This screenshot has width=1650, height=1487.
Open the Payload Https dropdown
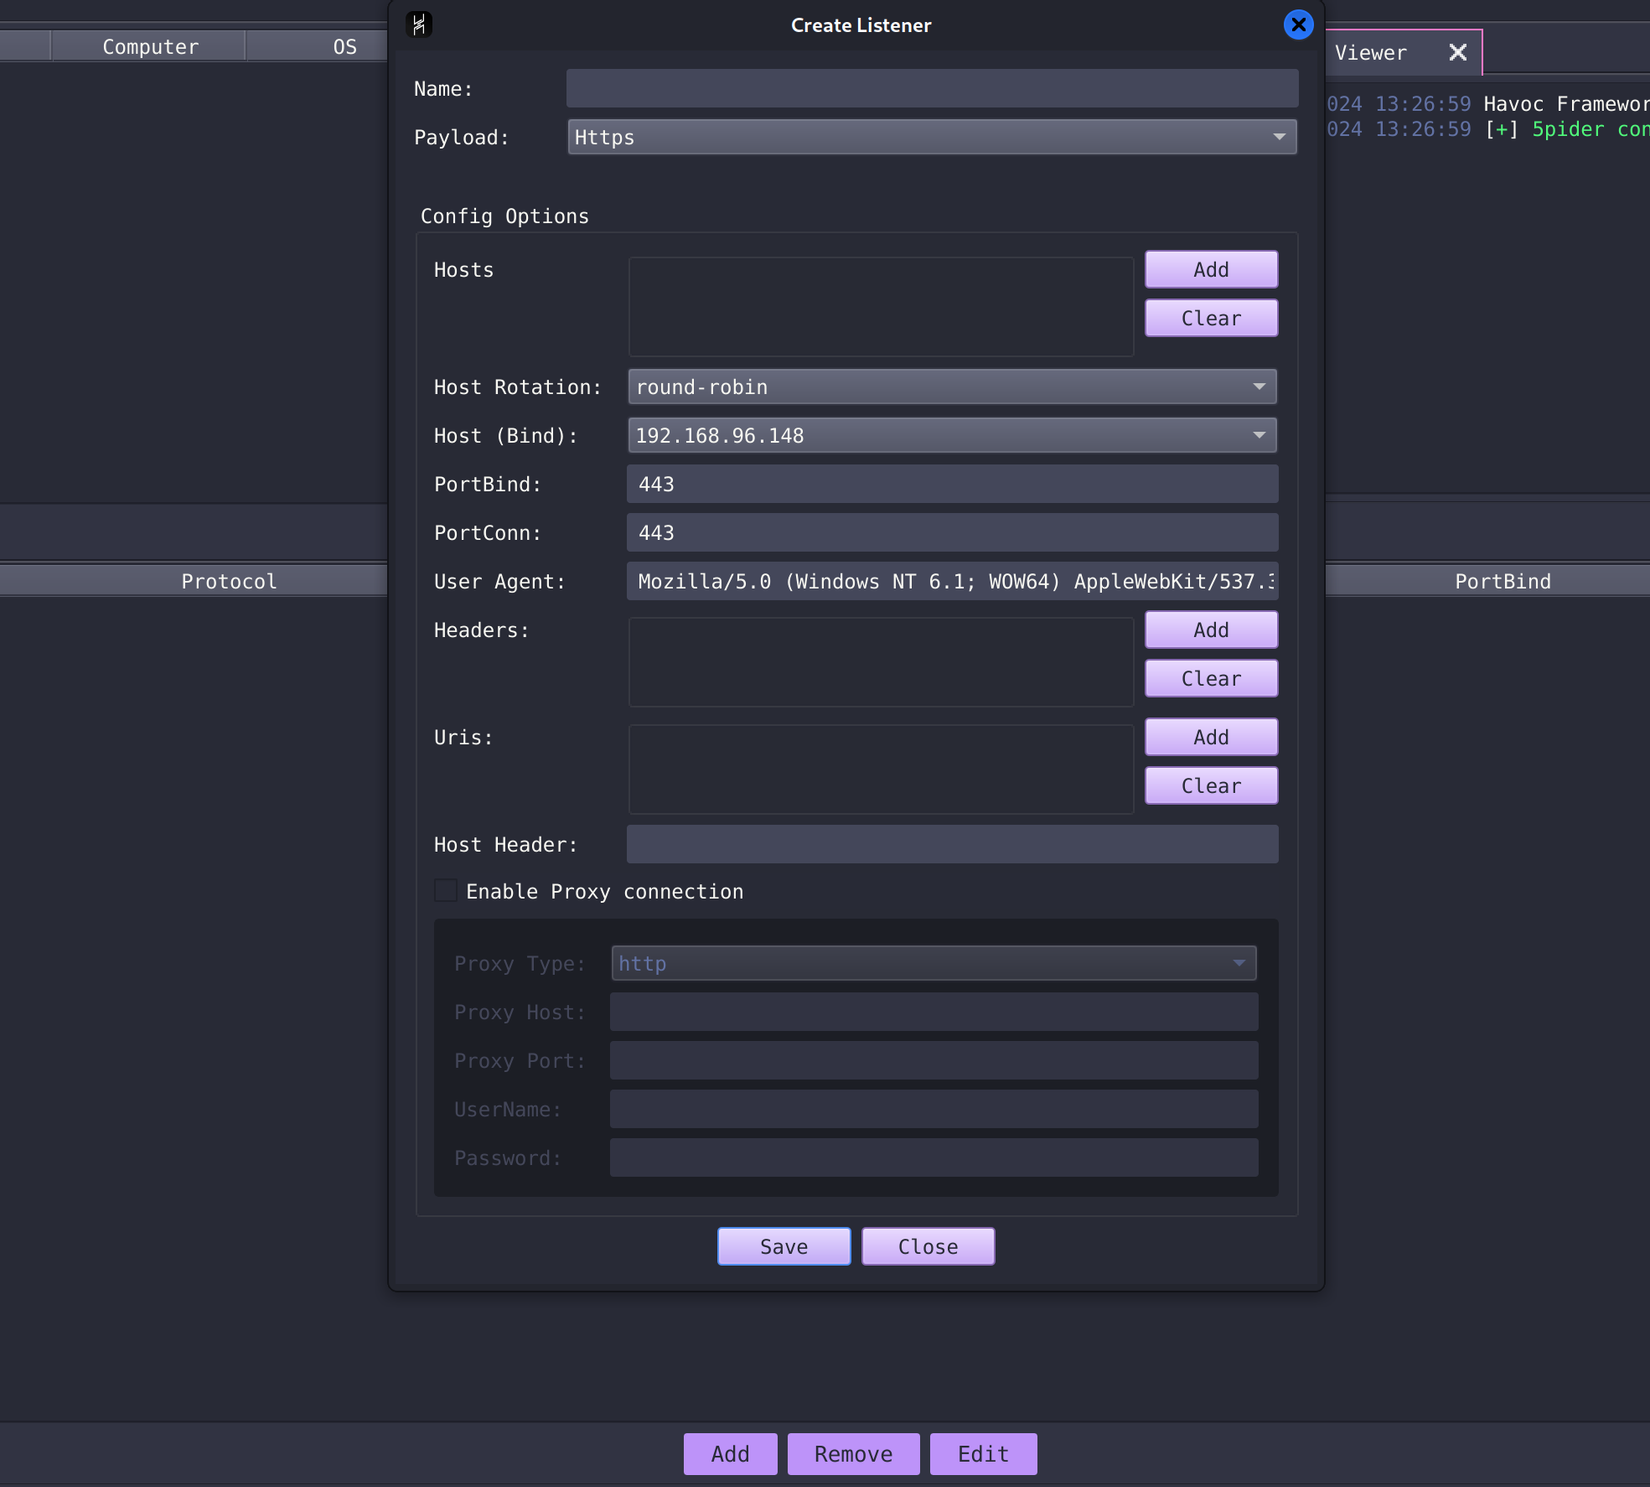point(931,137)
